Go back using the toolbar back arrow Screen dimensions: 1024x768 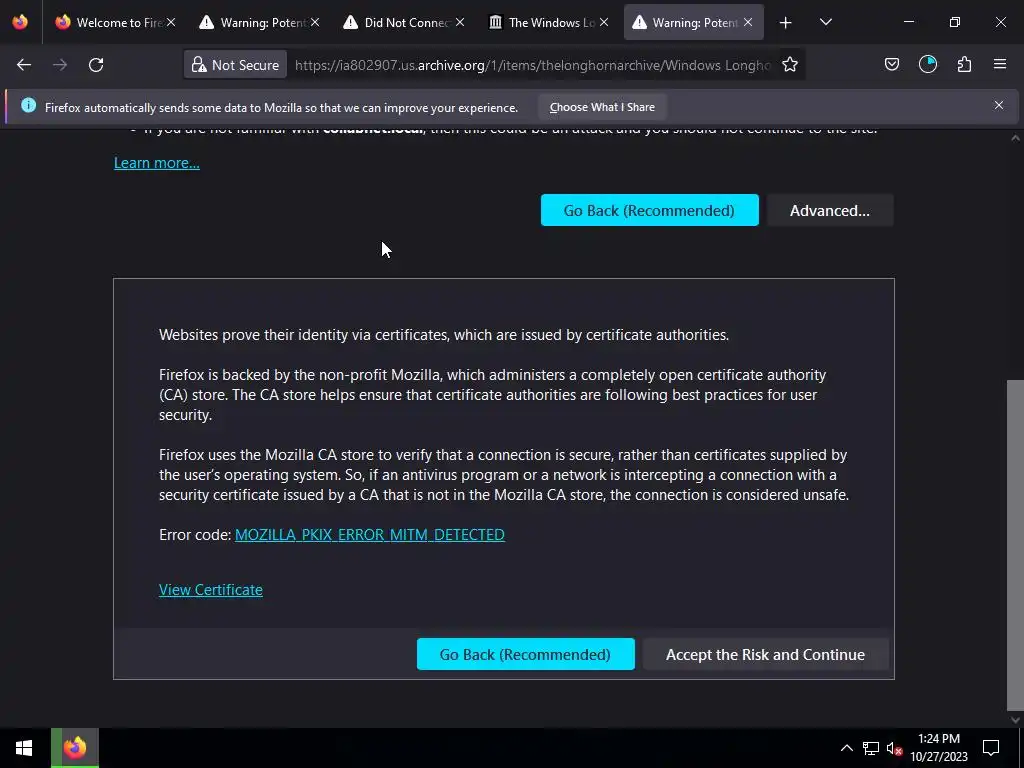point(24,65)
